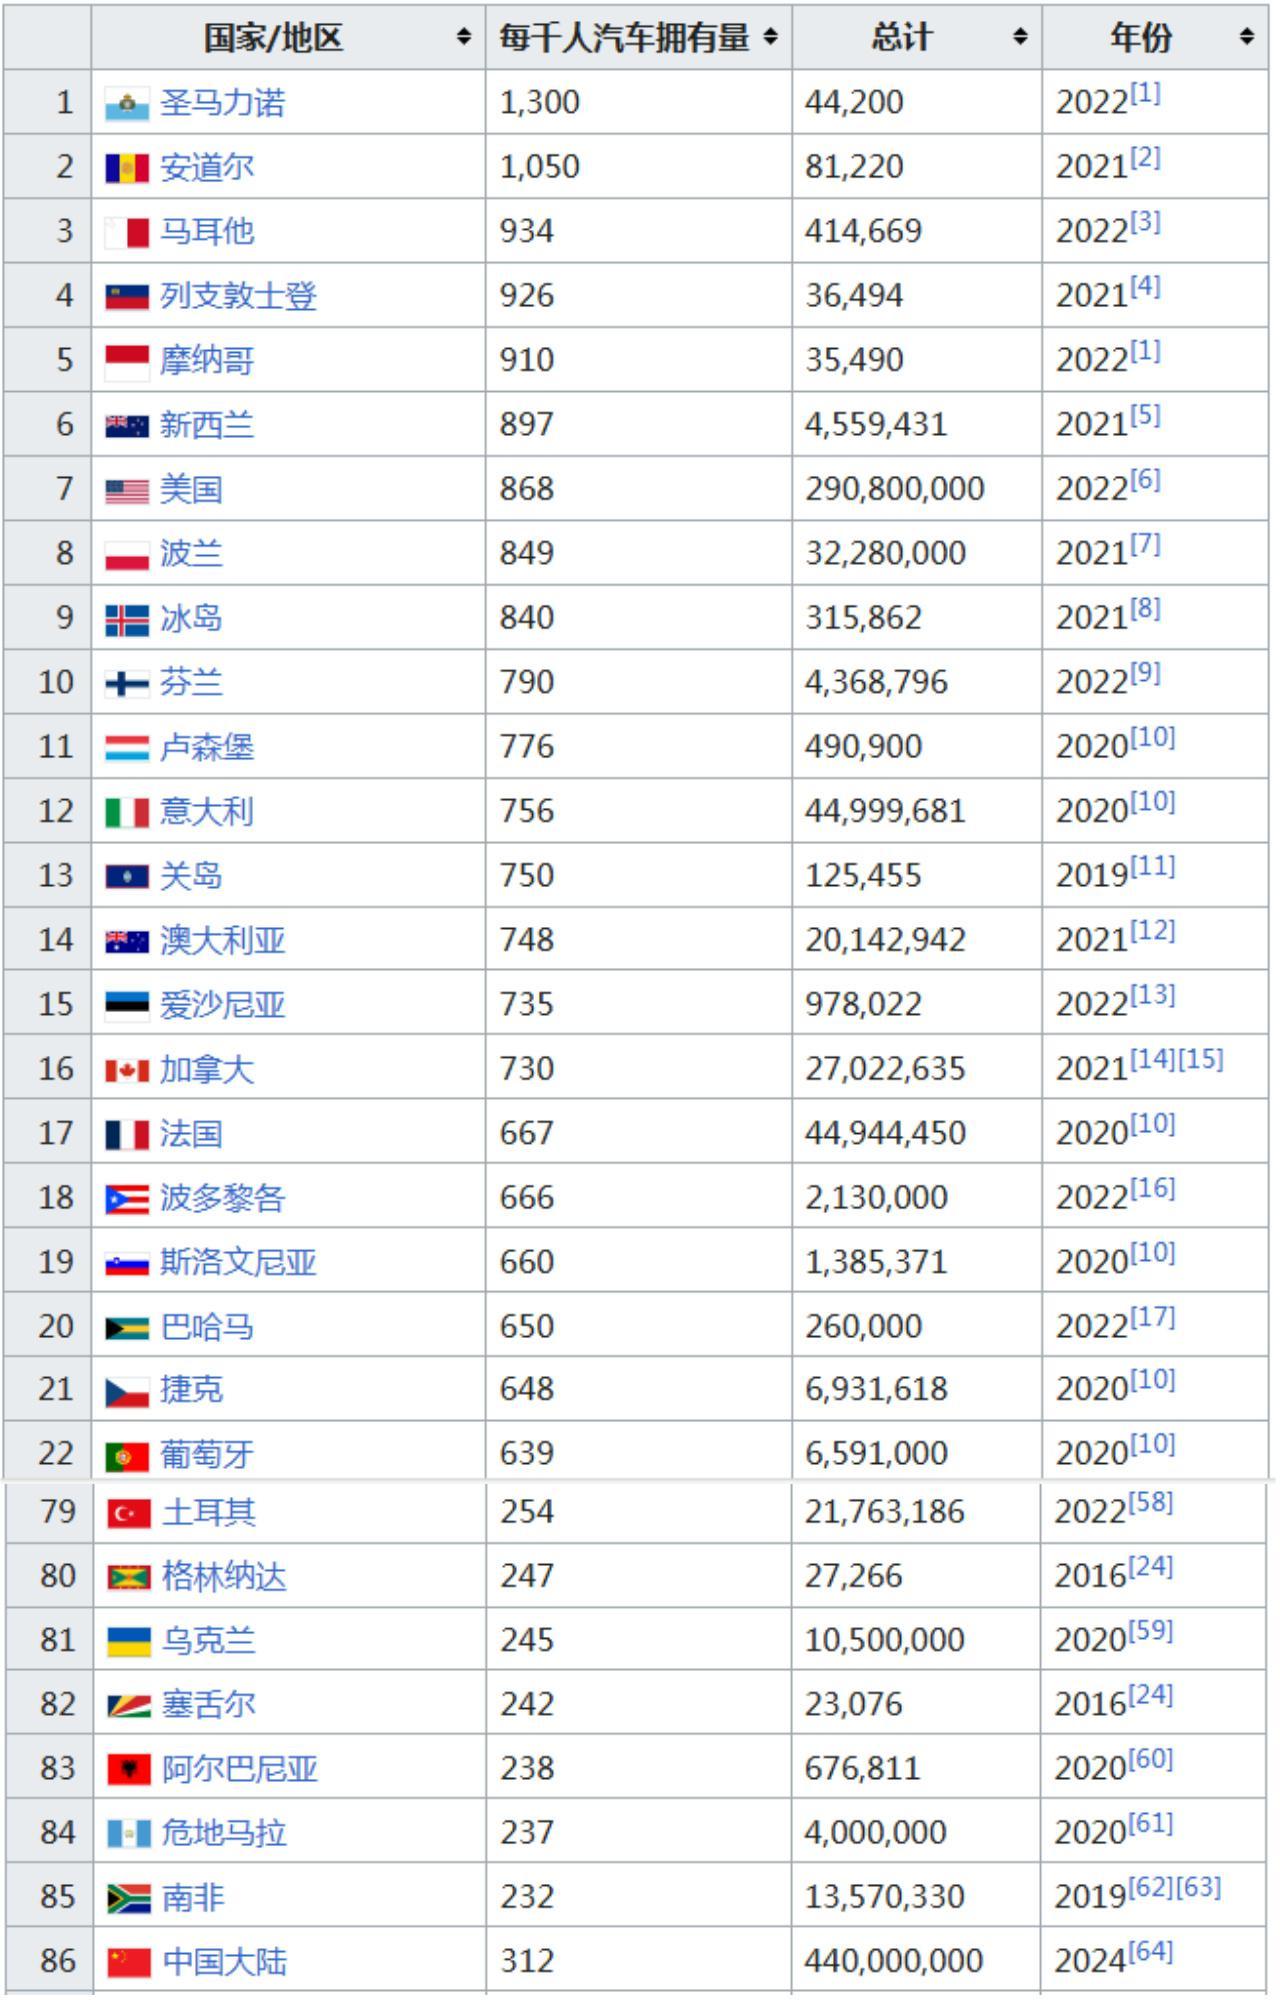Click the China flag icon

point(129,1963)
